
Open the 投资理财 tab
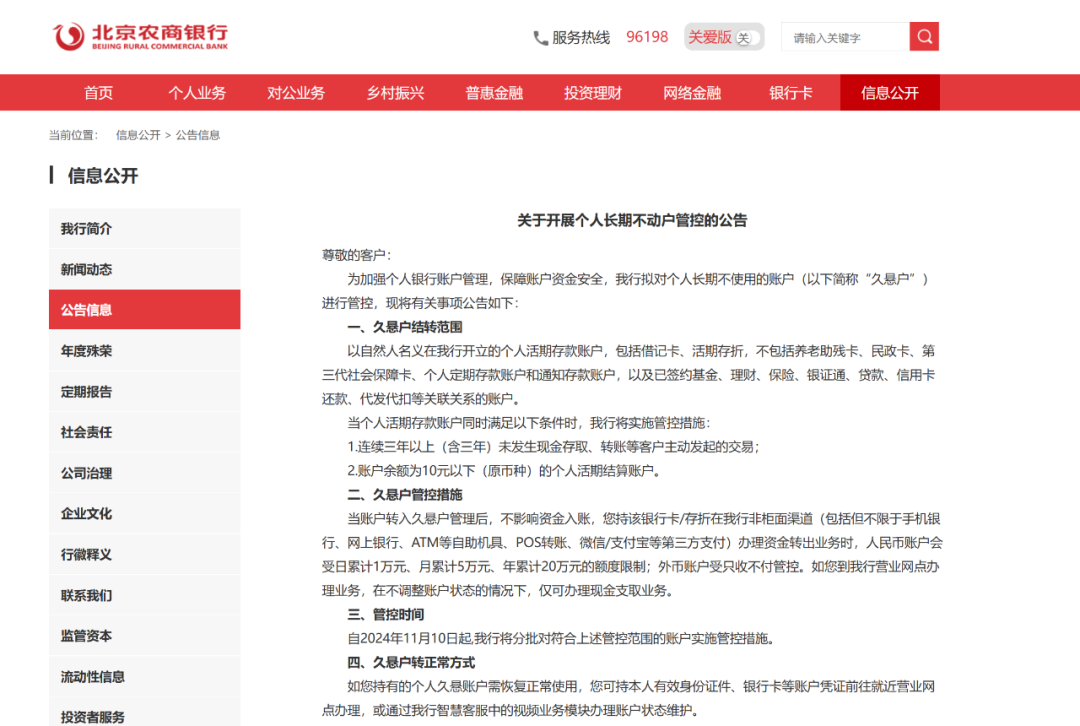(592, 92)
